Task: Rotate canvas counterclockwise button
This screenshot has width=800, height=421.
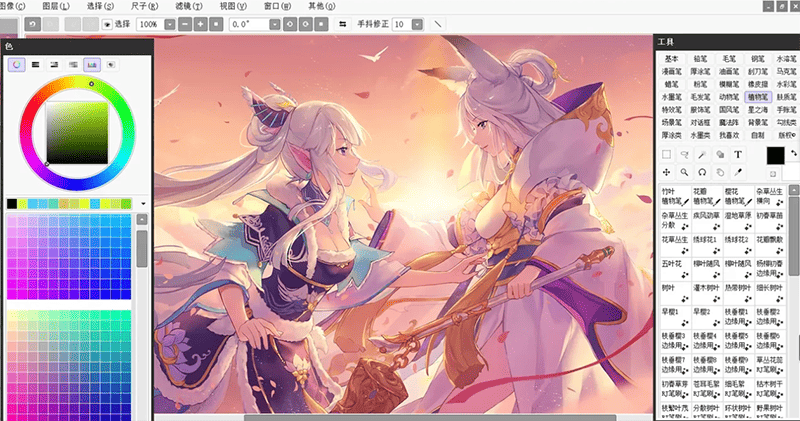Action: (290, 24)
